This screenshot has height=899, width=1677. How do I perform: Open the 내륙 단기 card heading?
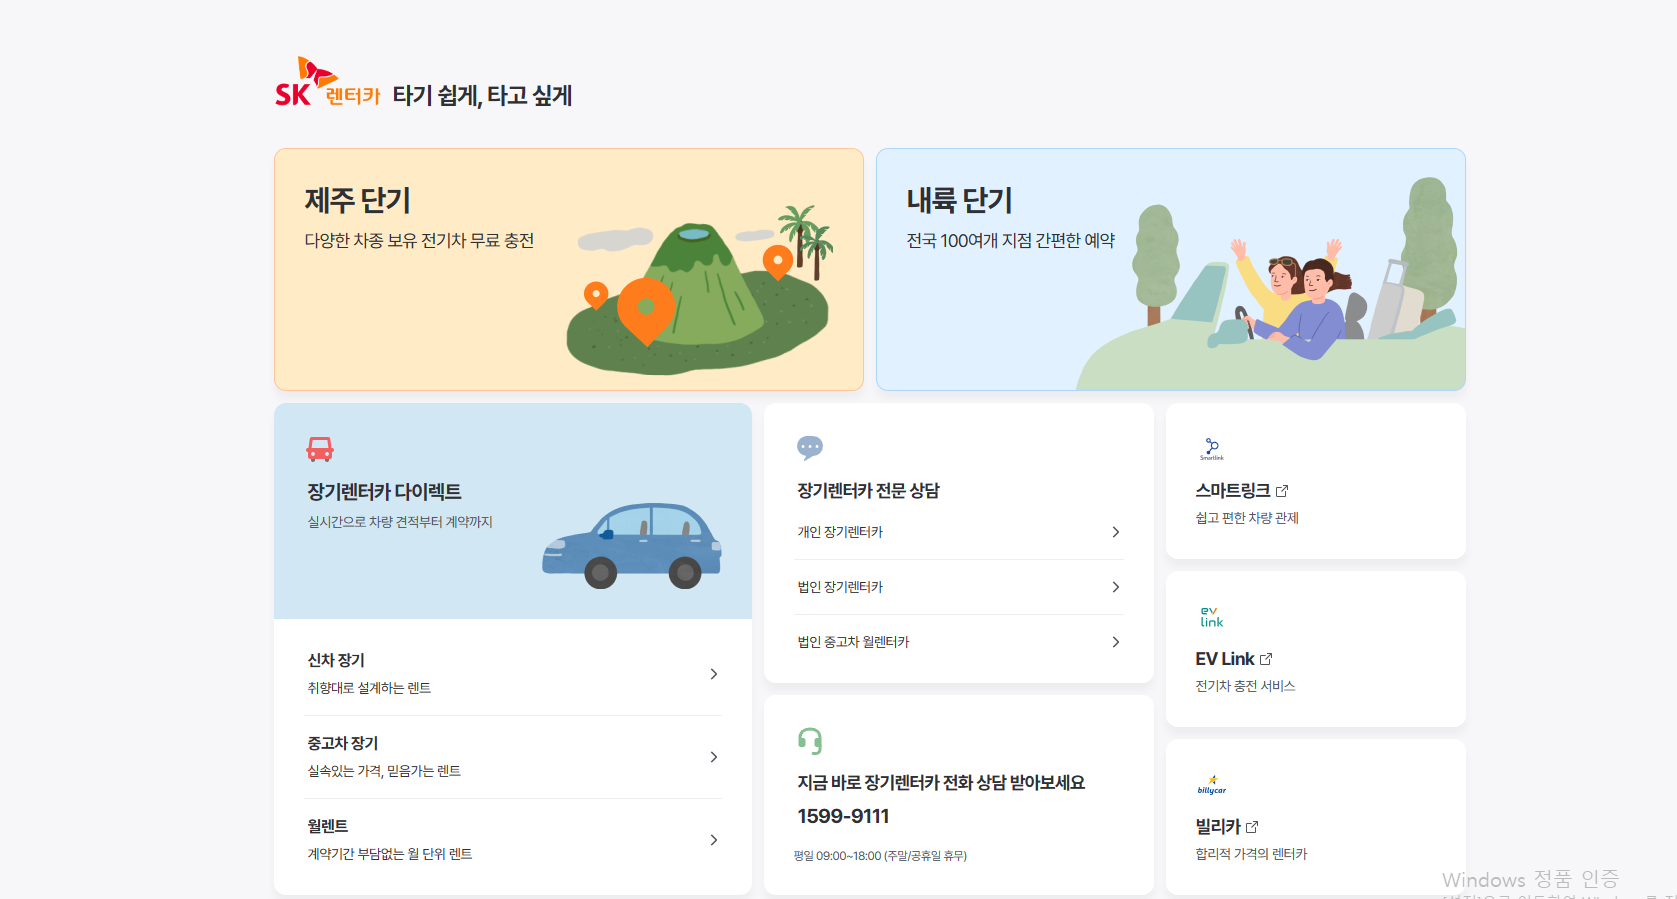pyautogui.click(x=960, y=200)
